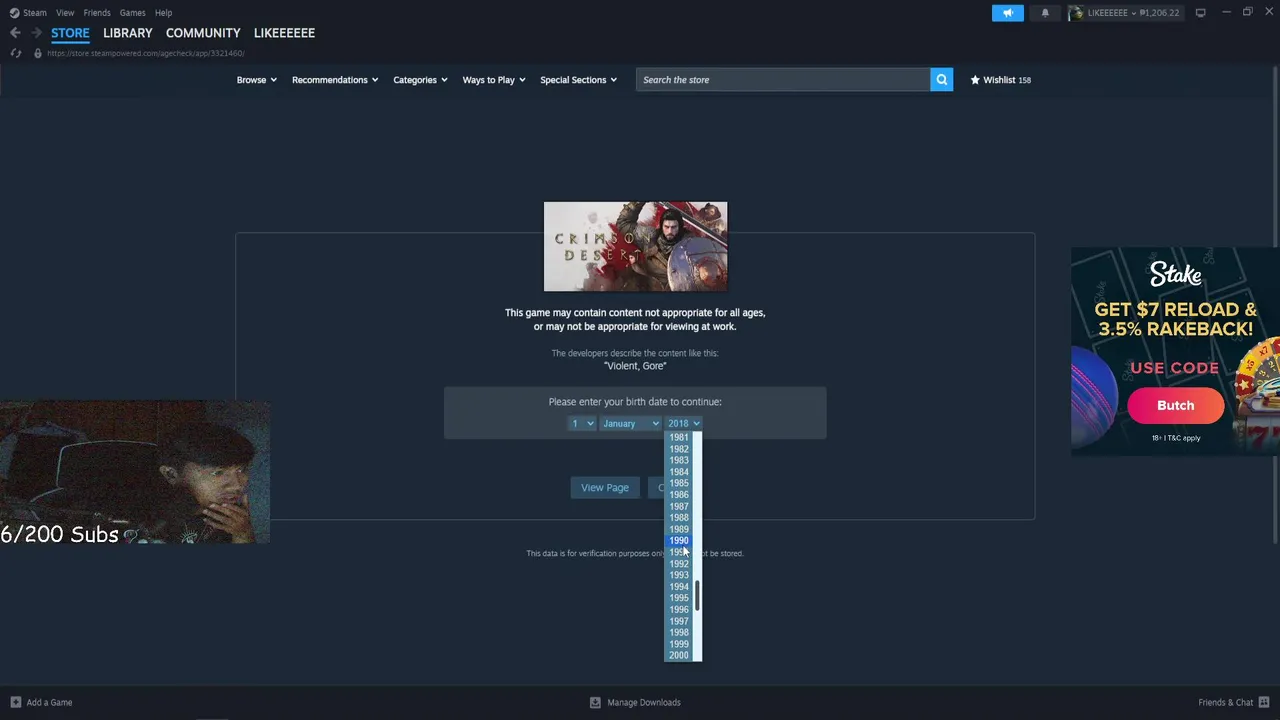Click the forward navigation arrow
The width and height of the screenshot is (1280, 720).
coord(36,33)
